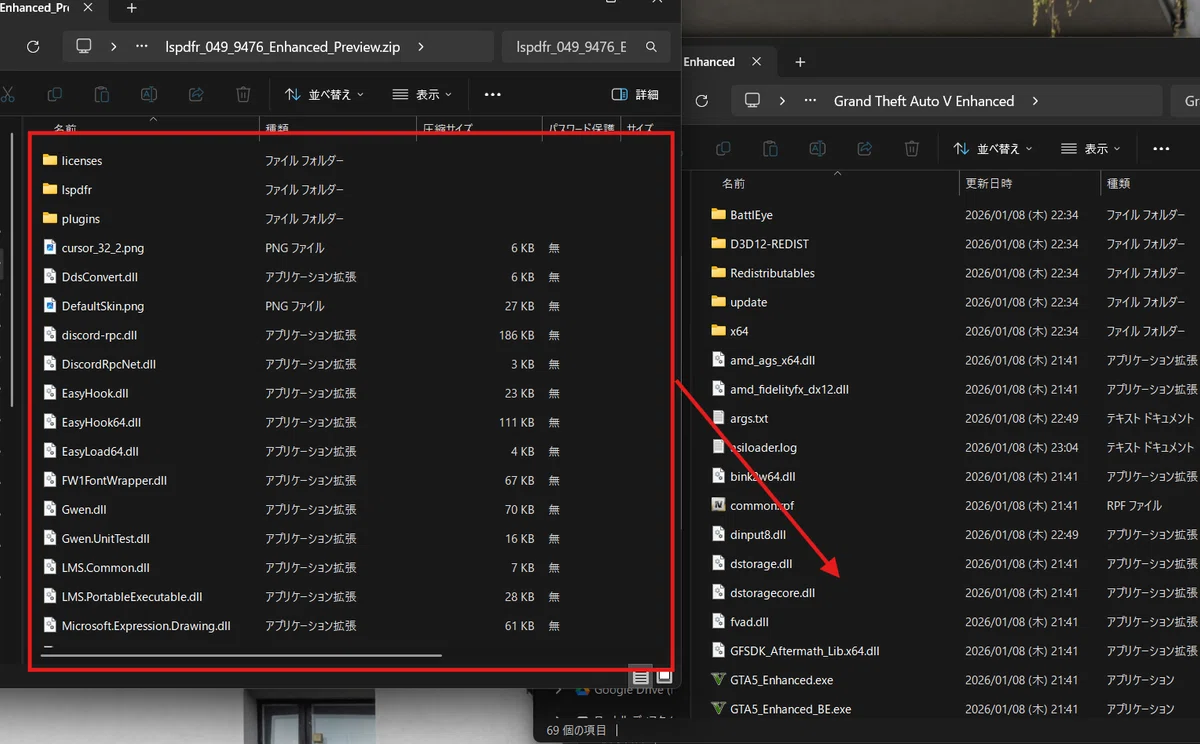Expand the 表示 view dropdown in zip window
1200x744 pixels.
[x=422, y=94]
